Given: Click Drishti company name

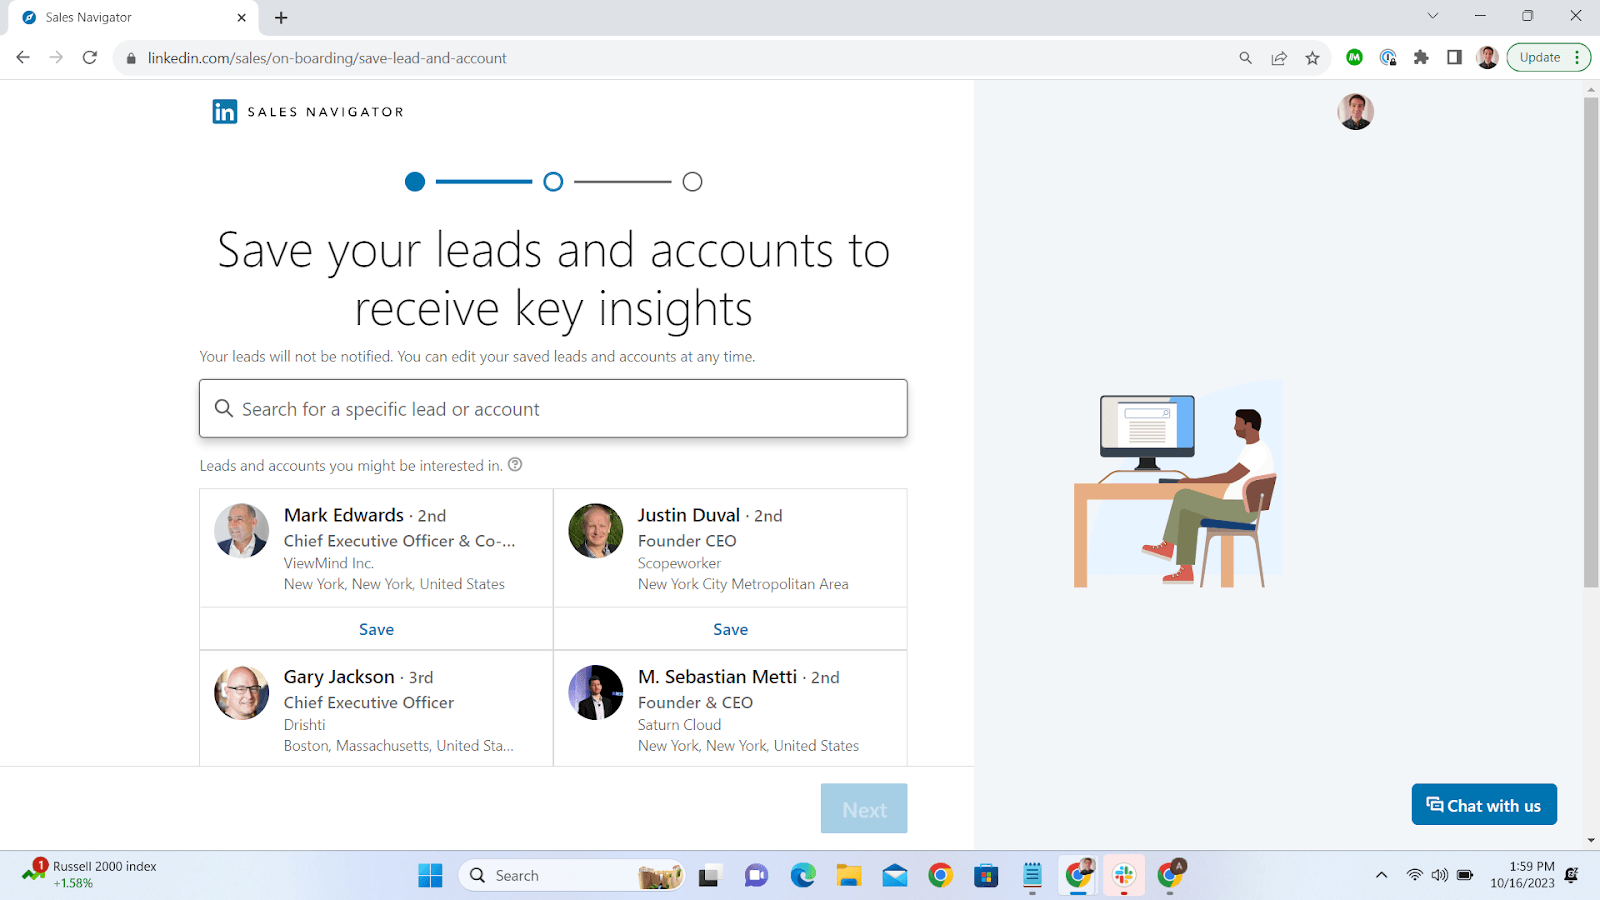Looking at the screenshot, I should [x=304, y=725].
